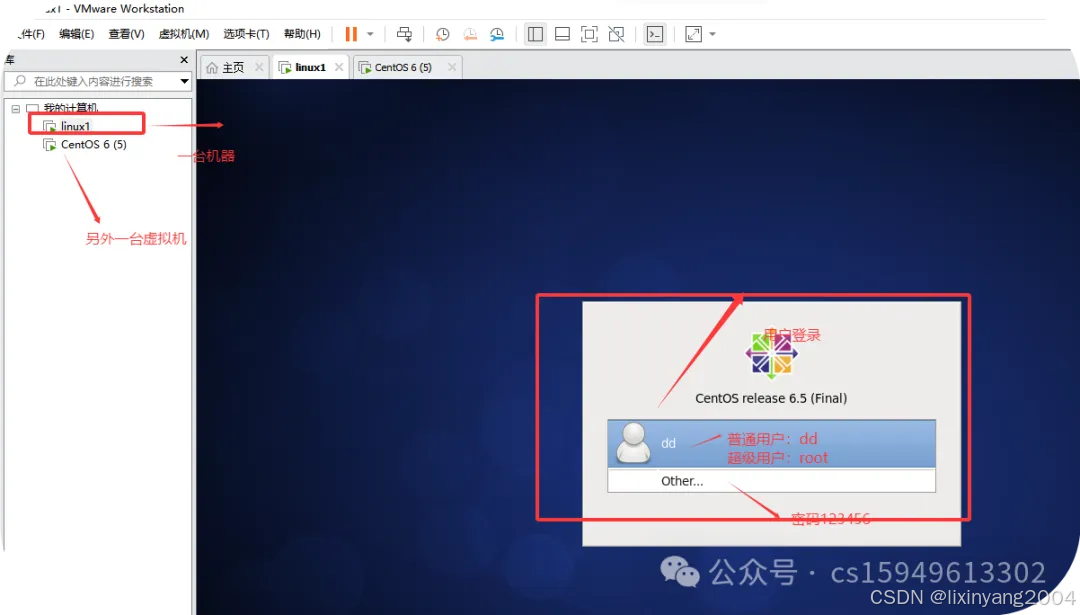Collapse the 我的计算机 tree node

tap(16, 109)
